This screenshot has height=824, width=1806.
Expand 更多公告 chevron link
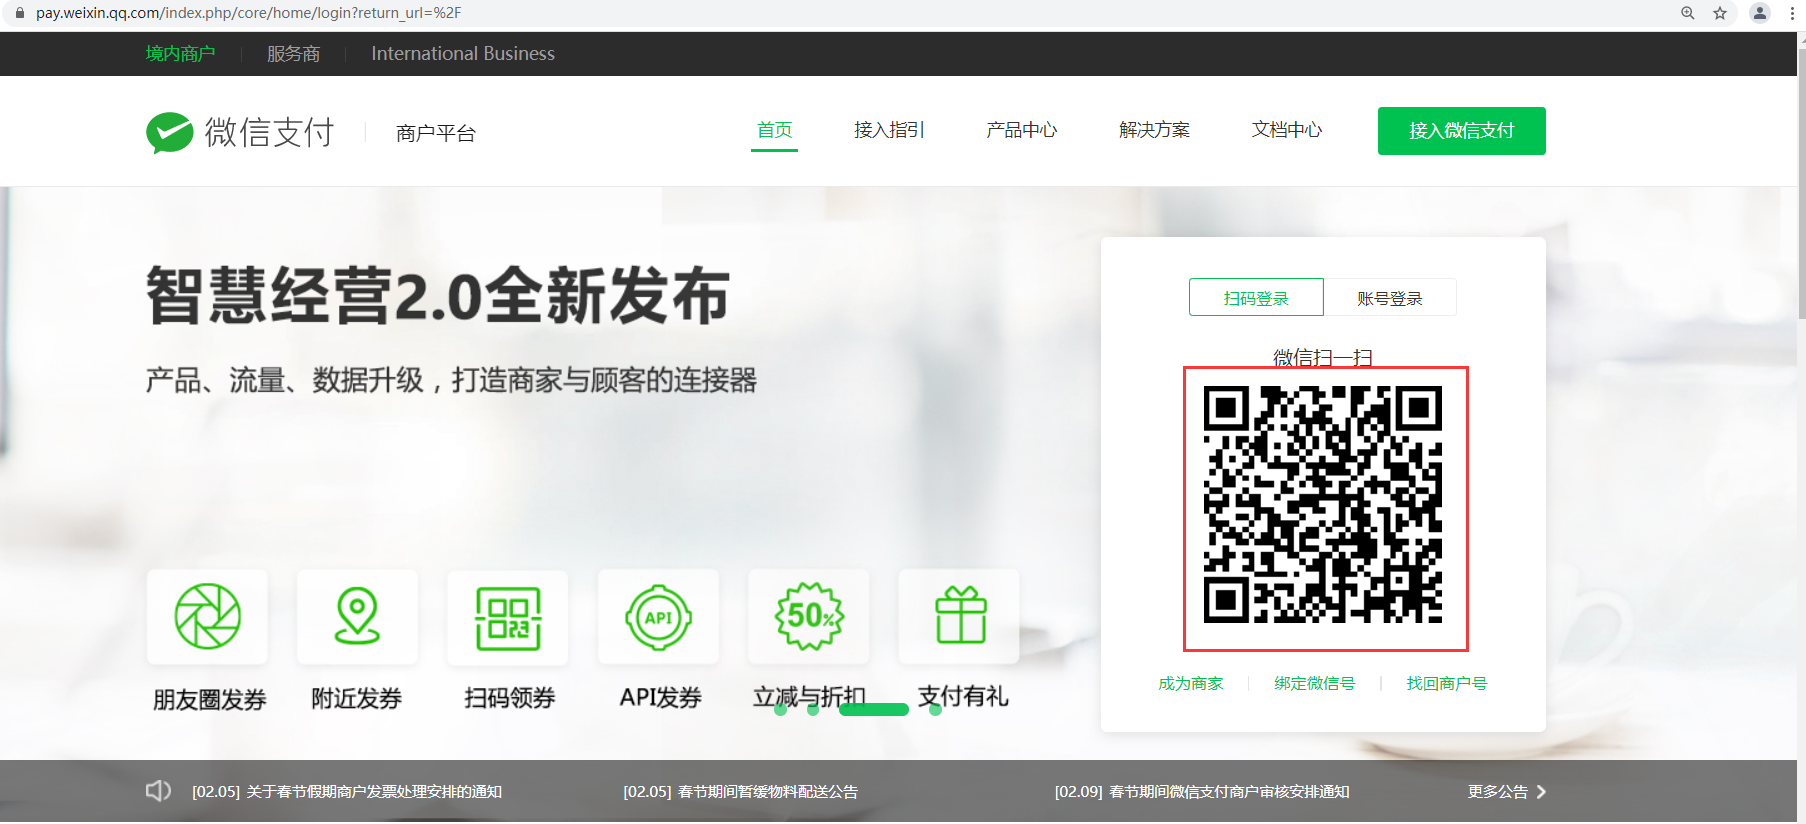click(x=1507, y=791)
